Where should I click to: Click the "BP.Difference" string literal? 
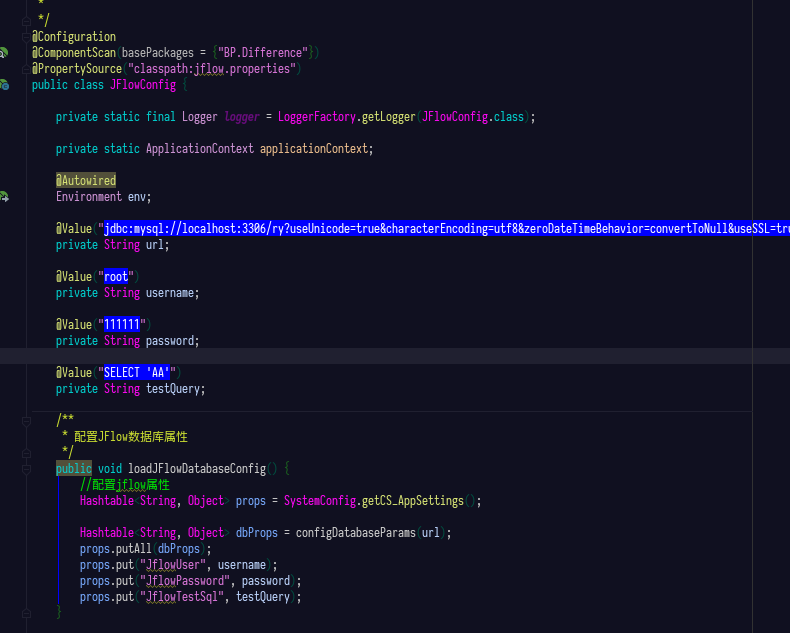tap(262, 53)
